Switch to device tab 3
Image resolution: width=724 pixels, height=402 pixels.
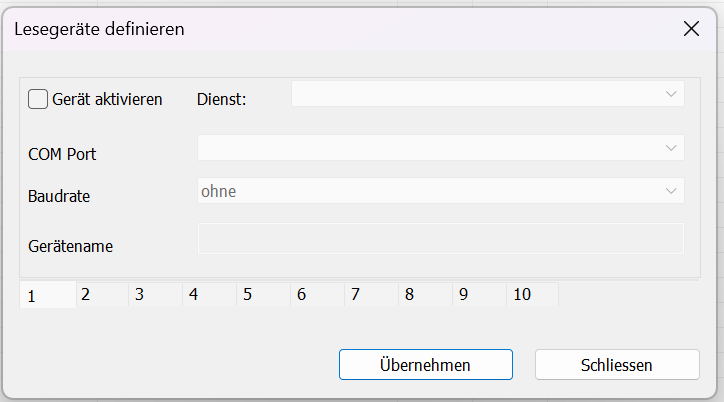point(156,294)
